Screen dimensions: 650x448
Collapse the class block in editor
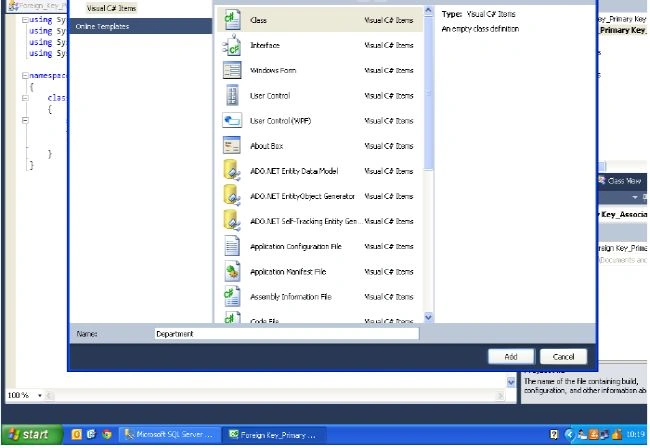[25, 98]
